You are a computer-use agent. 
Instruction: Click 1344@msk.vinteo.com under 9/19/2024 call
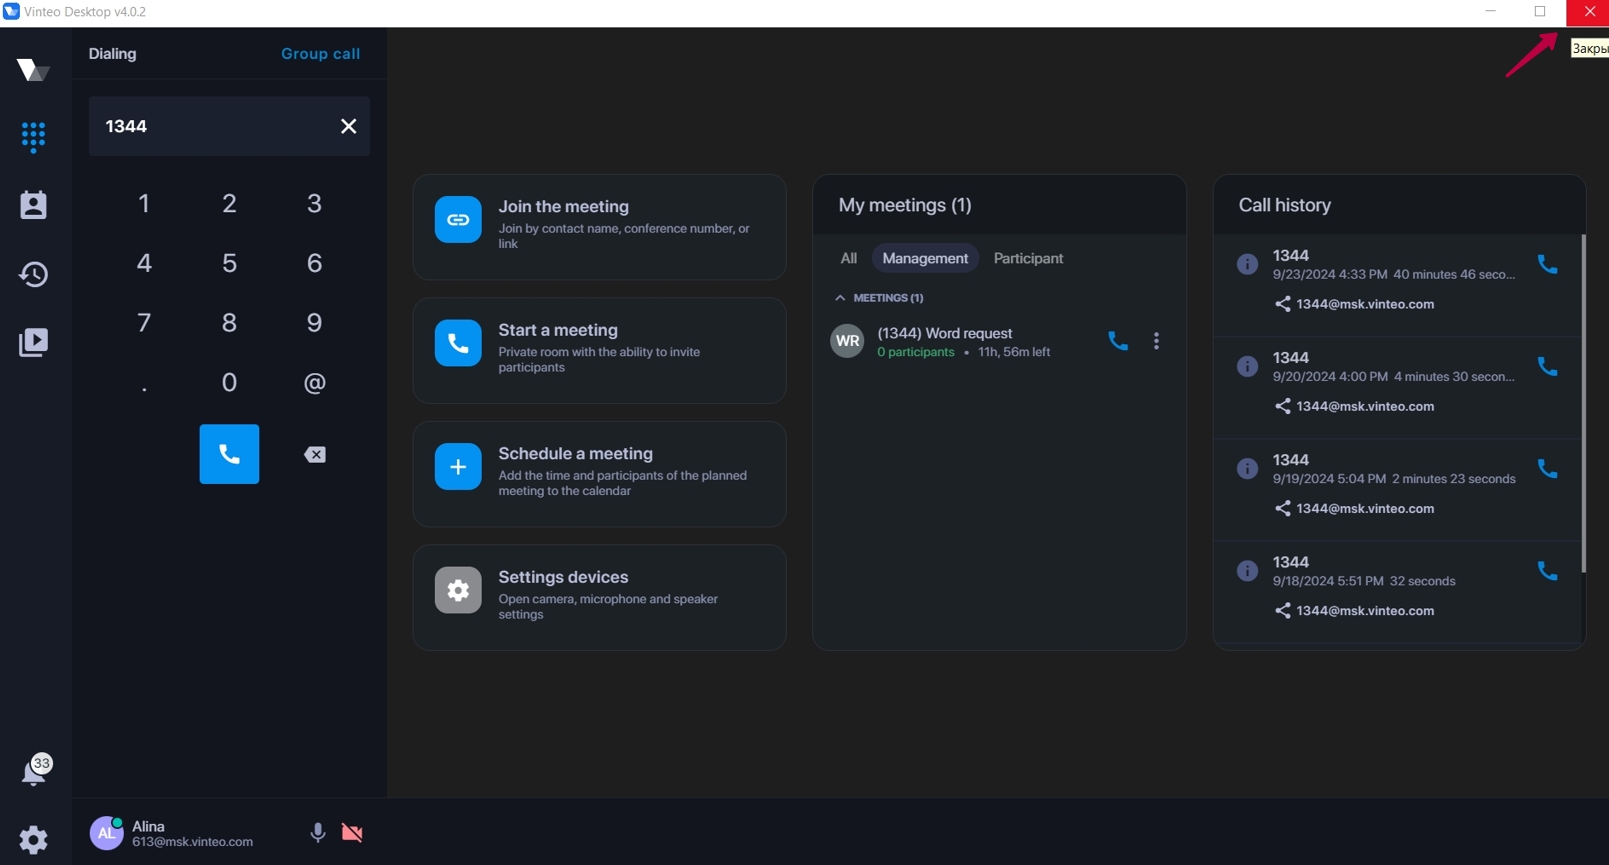point(1365,508)
